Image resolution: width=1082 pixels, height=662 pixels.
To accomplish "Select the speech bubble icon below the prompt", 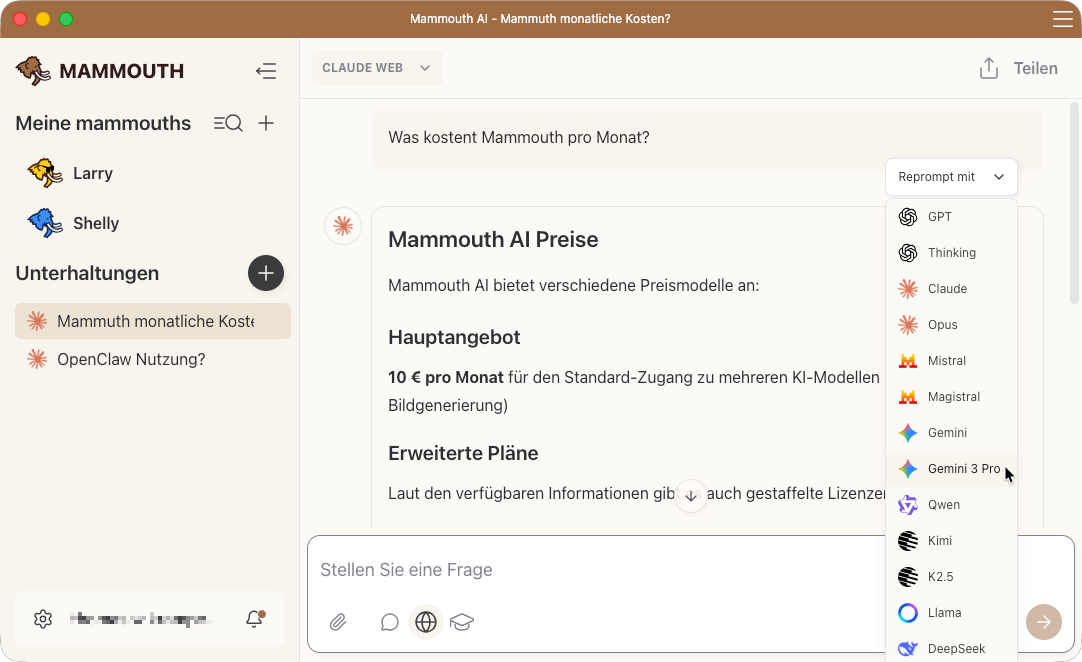I will (x=389, y=622).
